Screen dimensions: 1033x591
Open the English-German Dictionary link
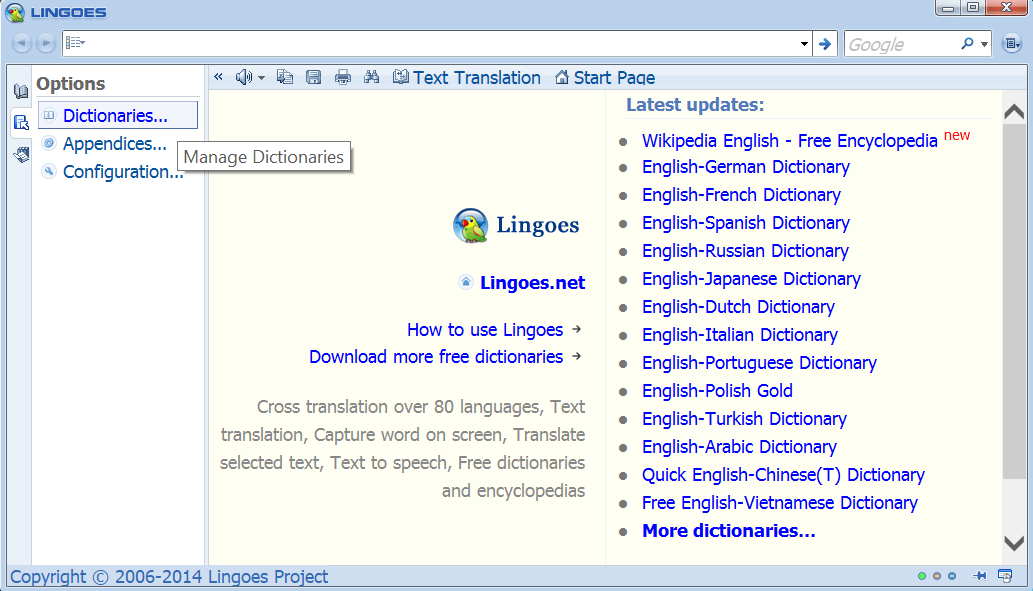(x=746, y=167)
